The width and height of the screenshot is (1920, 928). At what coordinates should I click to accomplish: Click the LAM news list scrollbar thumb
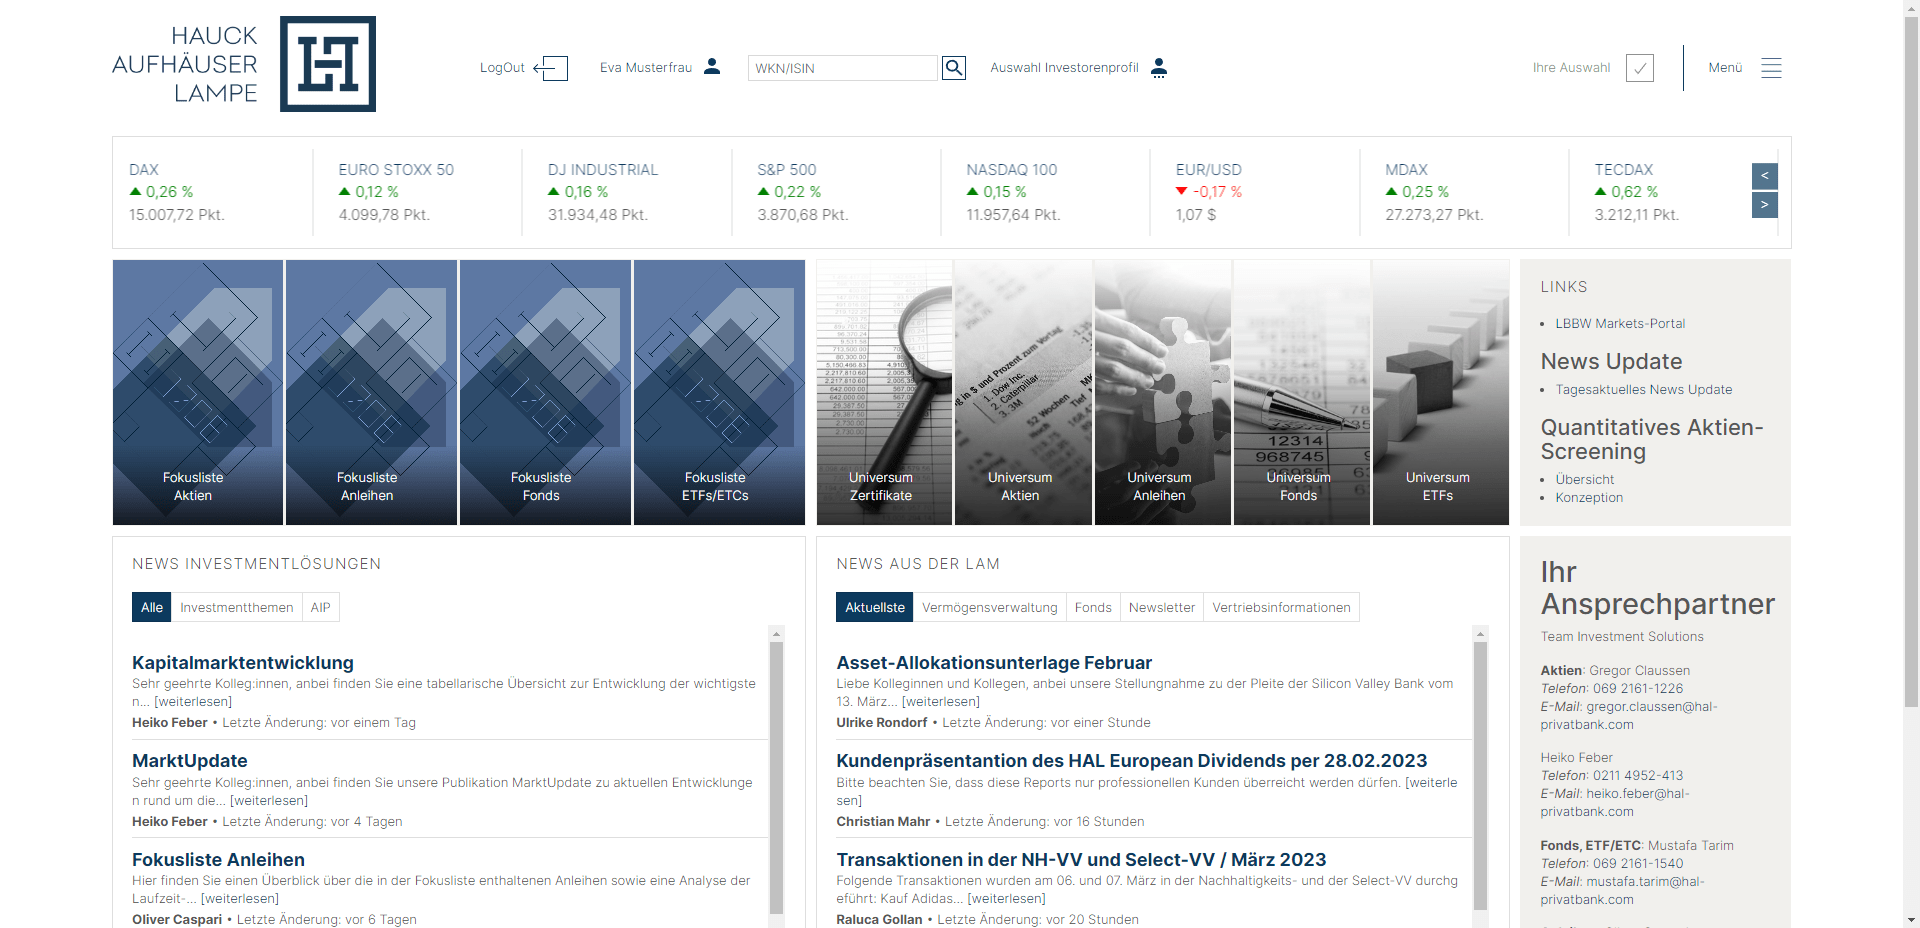click(x=1481, y=776)
